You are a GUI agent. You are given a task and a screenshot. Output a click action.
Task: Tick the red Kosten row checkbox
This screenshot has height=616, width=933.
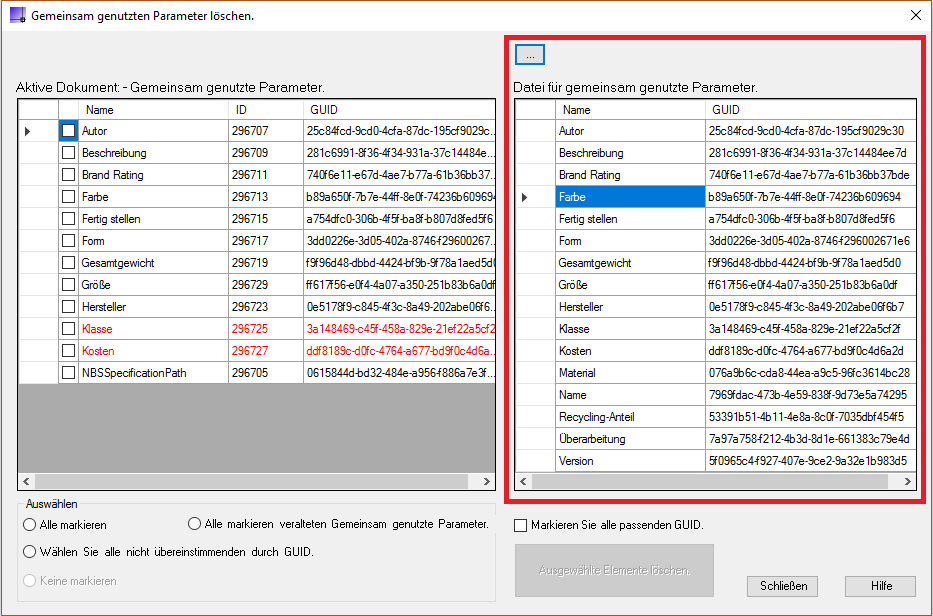(x=68, y=351)
